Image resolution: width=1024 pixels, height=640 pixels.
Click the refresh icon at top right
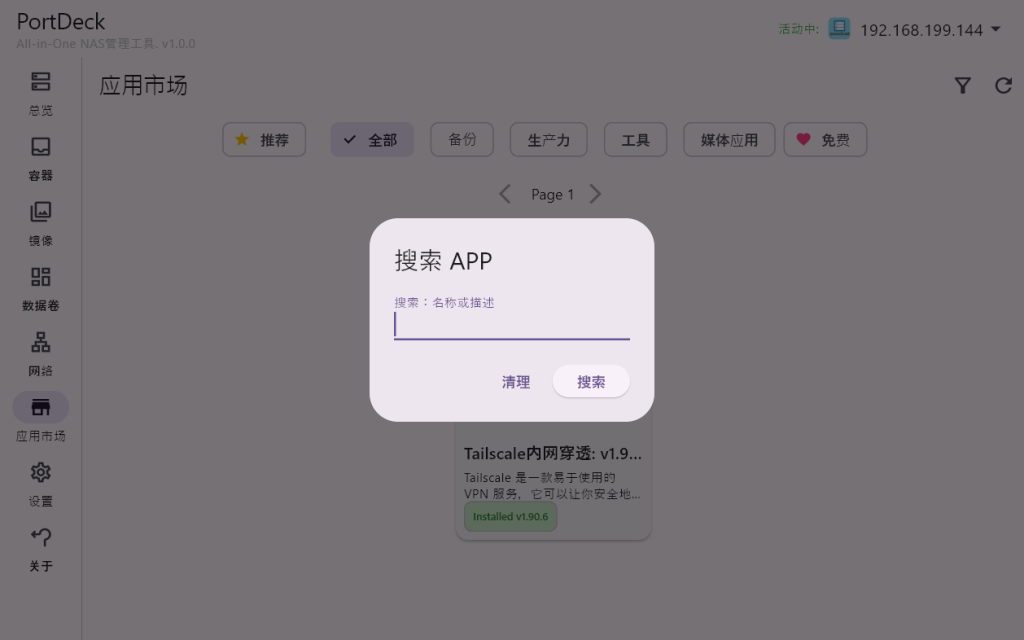[1003, 86]
